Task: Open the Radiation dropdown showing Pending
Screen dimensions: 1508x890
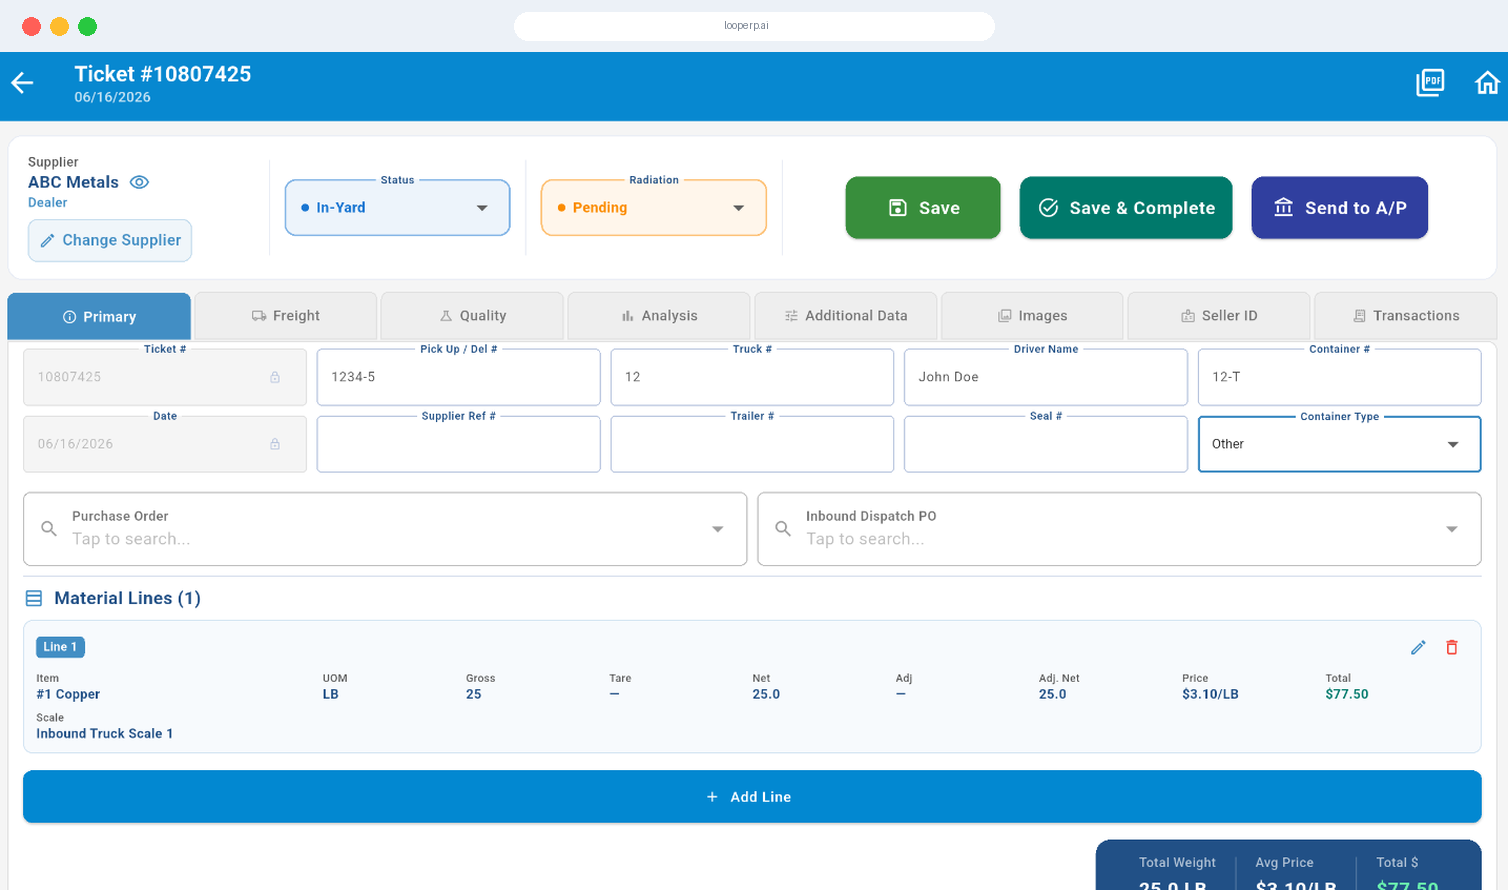Action: pyautogui.click(x=654, y=208)
